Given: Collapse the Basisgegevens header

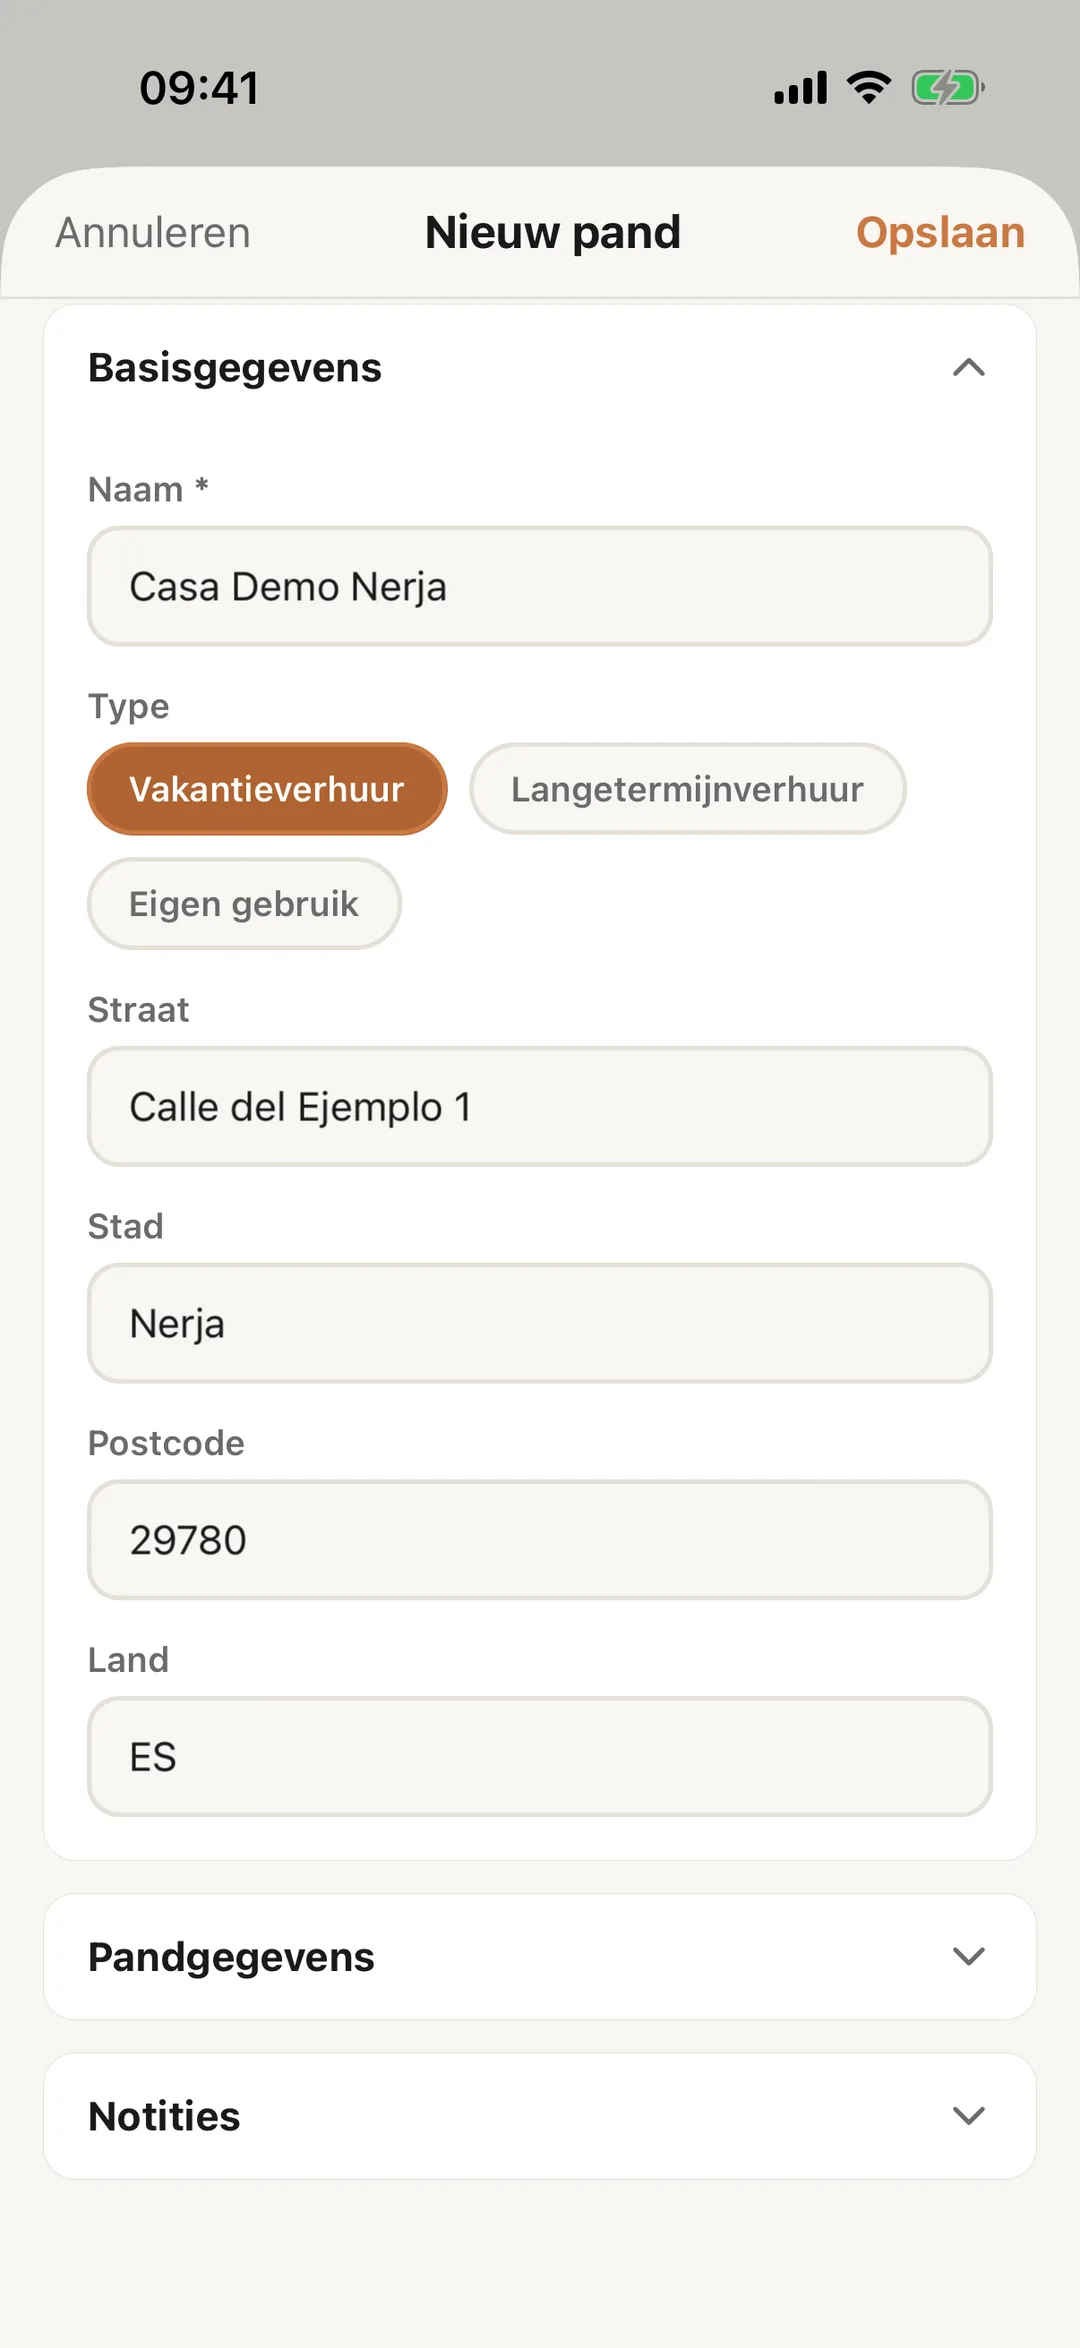Looking at the screenshot, I should point(540,368).
